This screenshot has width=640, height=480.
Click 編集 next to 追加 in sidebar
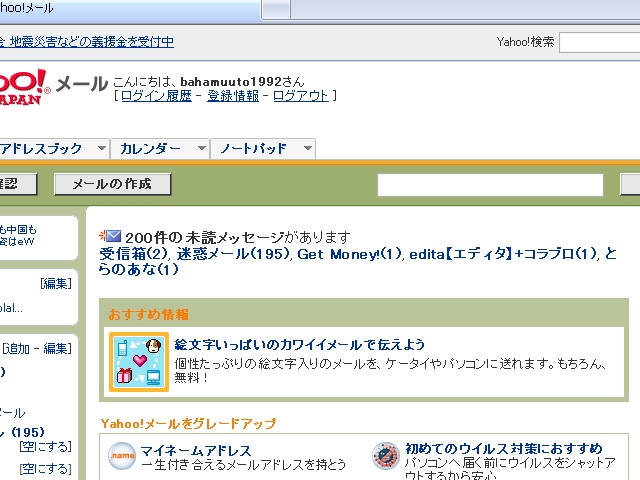coord(56,349)
